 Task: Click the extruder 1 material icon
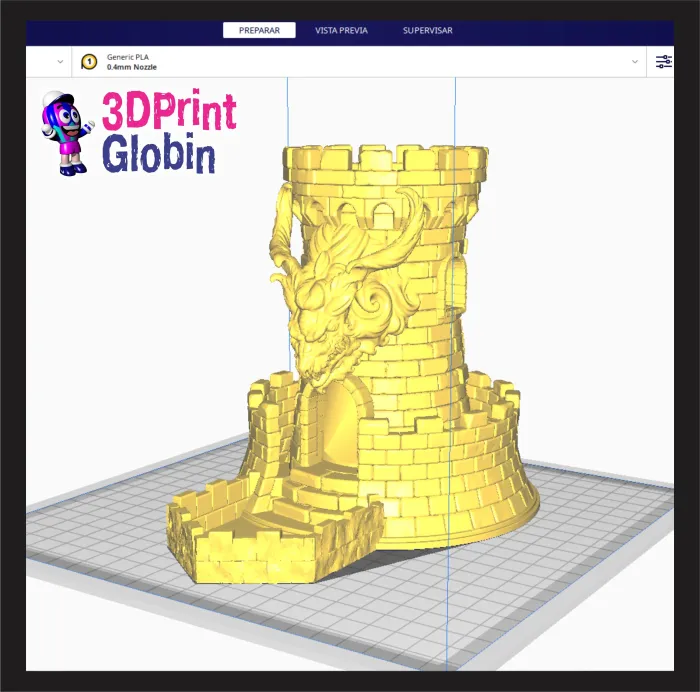[89, 62]
